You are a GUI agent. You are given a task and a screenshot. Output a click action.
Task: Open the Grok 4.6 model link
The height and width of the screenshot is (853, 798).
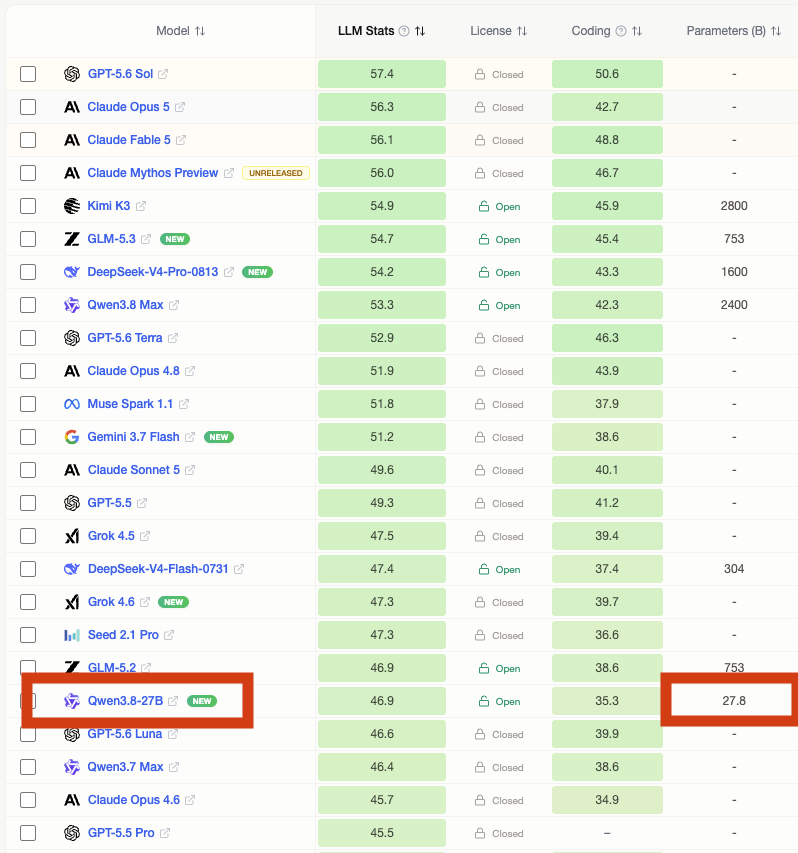111,602
